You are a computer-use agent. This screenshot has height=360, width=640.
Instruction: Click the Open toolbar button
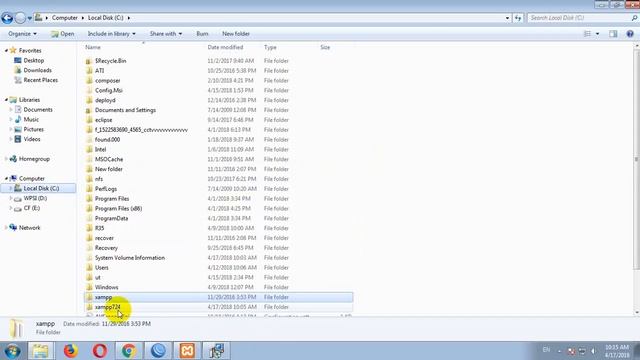tap(62, 34)
